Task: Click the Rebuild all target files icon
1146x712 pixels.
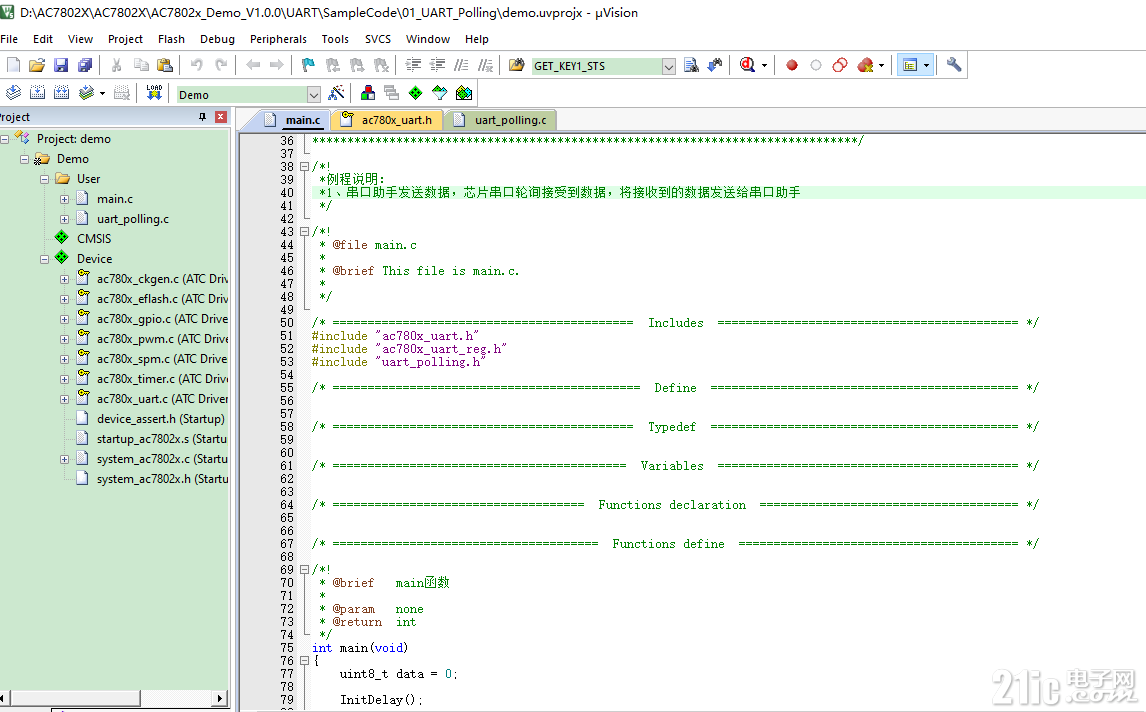Action: point(61,93)
